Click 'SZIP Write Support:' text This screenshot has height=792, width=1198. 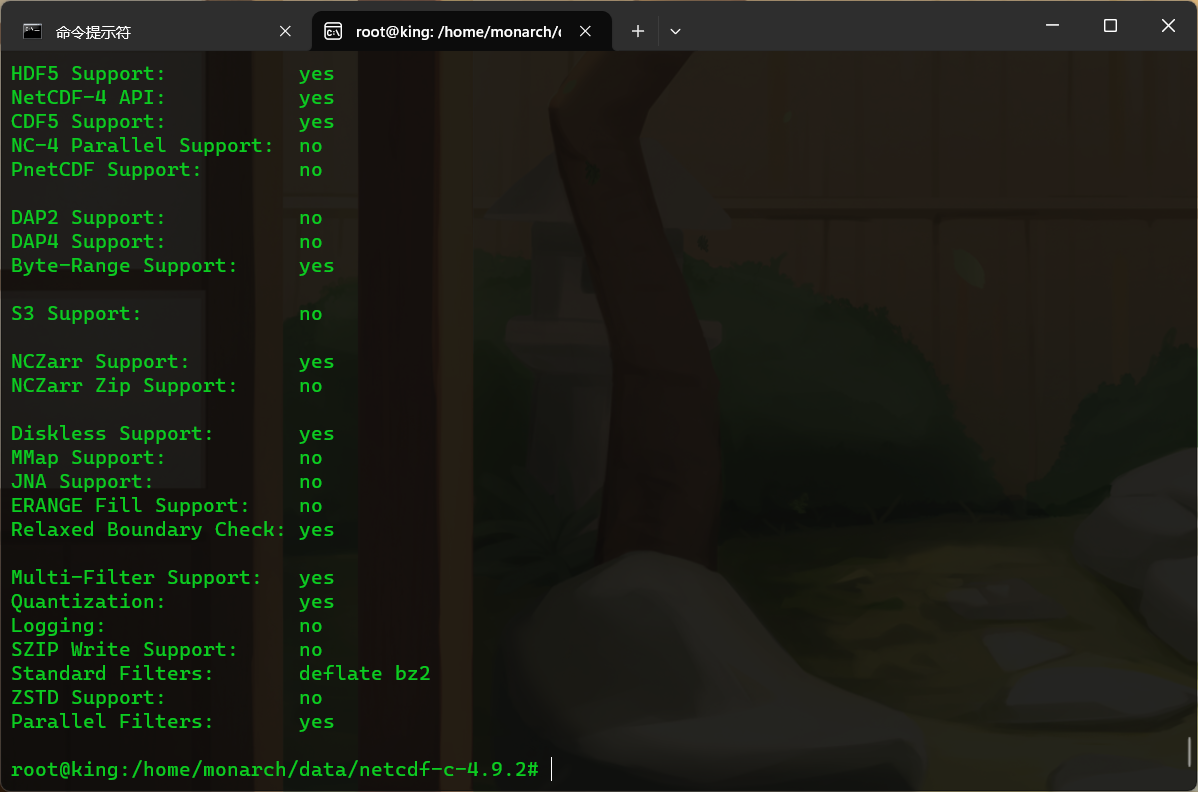point(124,650)
